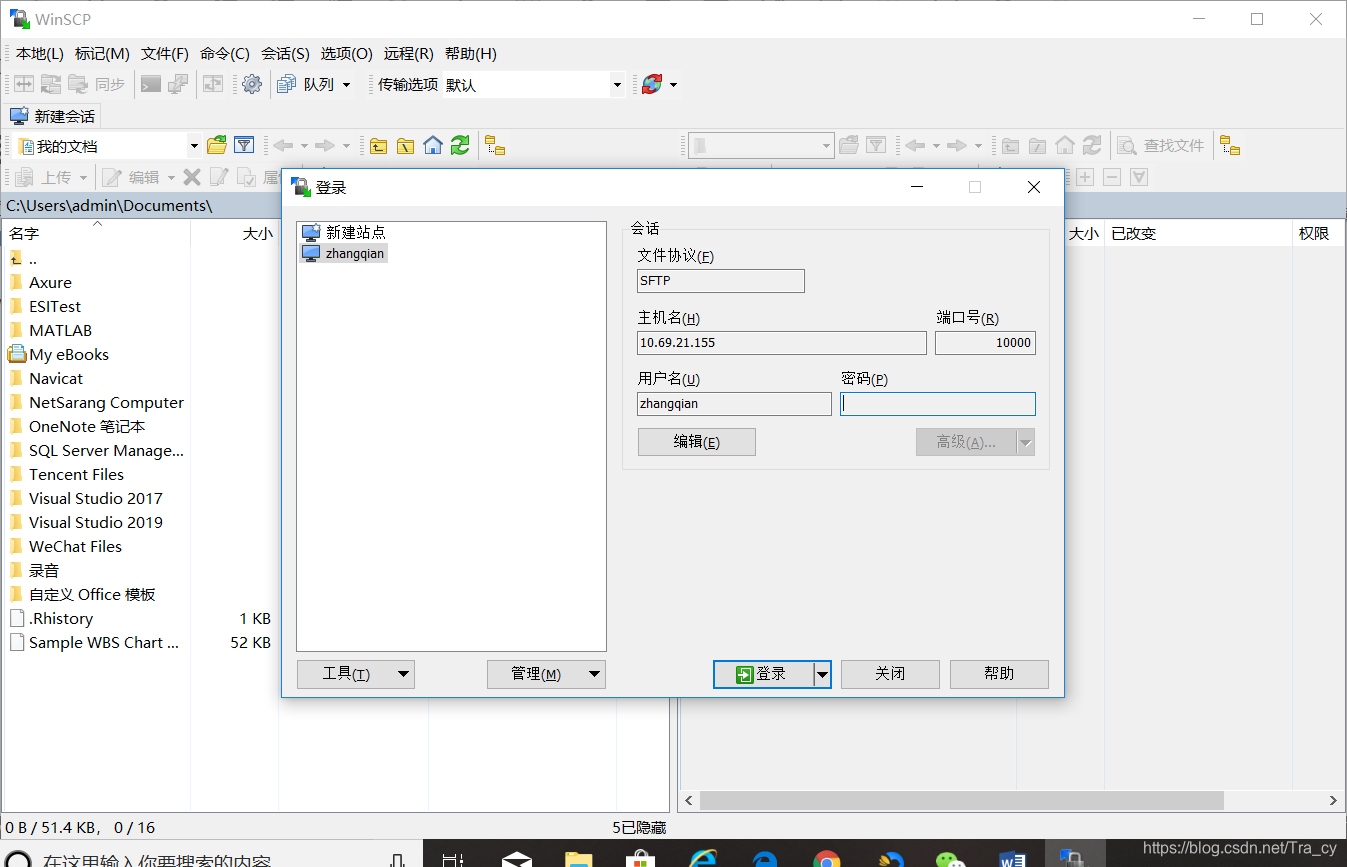
Task: Click the local panel open directory folder icon
Action: [217, 146]
